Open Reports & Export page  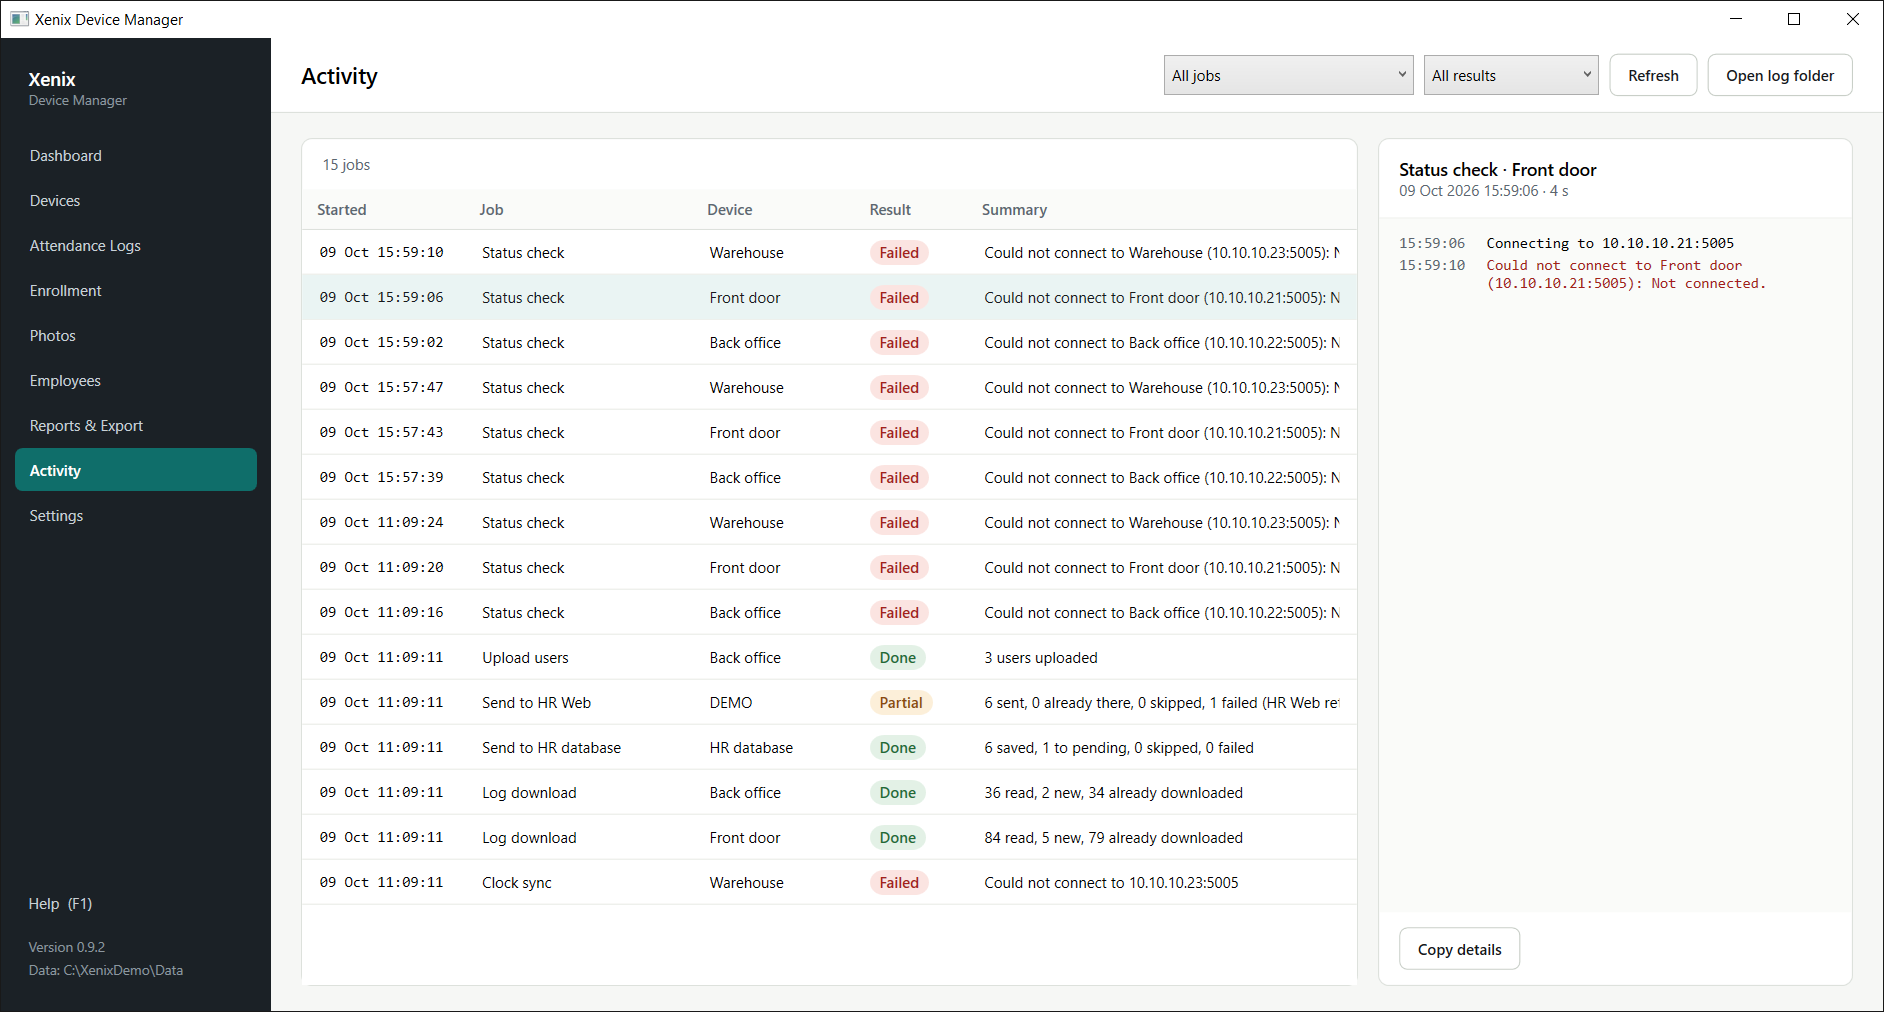[136, 426]
